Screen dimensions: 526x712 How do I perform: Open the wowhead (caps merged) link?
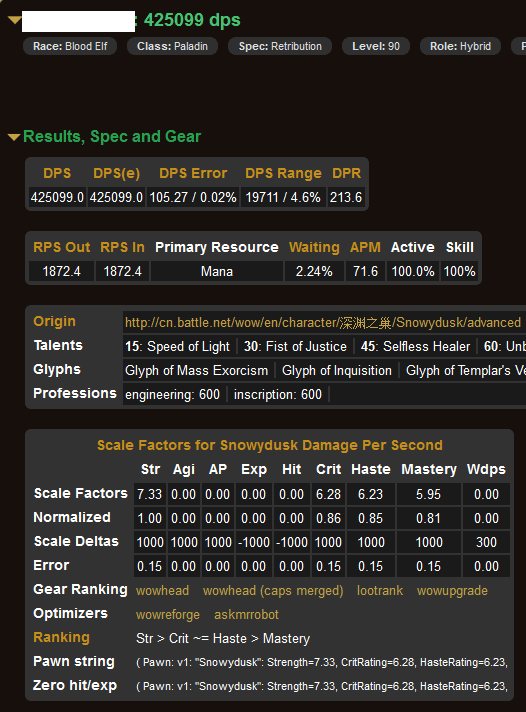pos(273,590)
